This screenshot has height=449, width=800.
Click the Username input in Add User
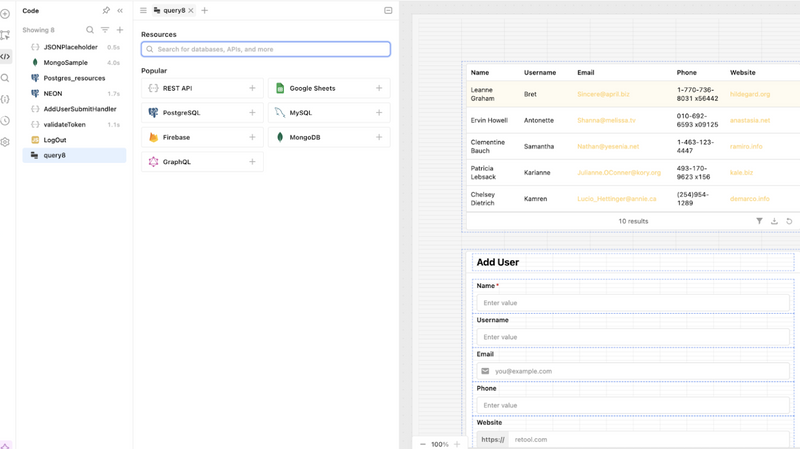(x=633, y=337)
